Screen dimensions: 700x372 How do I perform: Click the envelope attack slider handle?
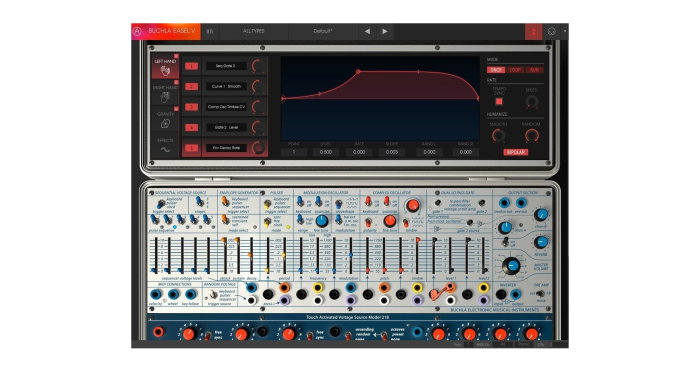[224, 240]
